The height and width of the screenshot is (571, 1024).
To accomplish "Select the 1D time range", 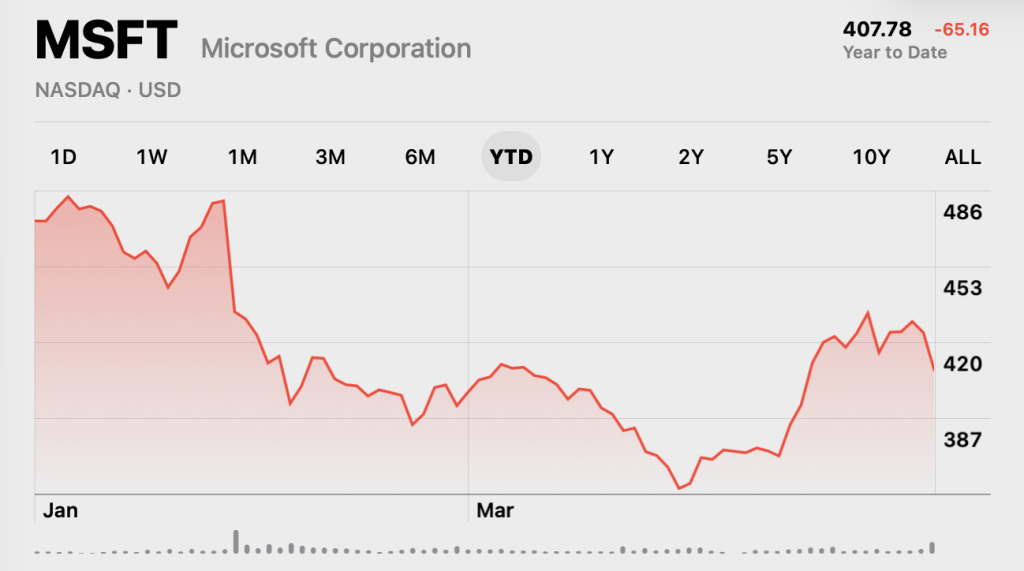I will 63,157.
